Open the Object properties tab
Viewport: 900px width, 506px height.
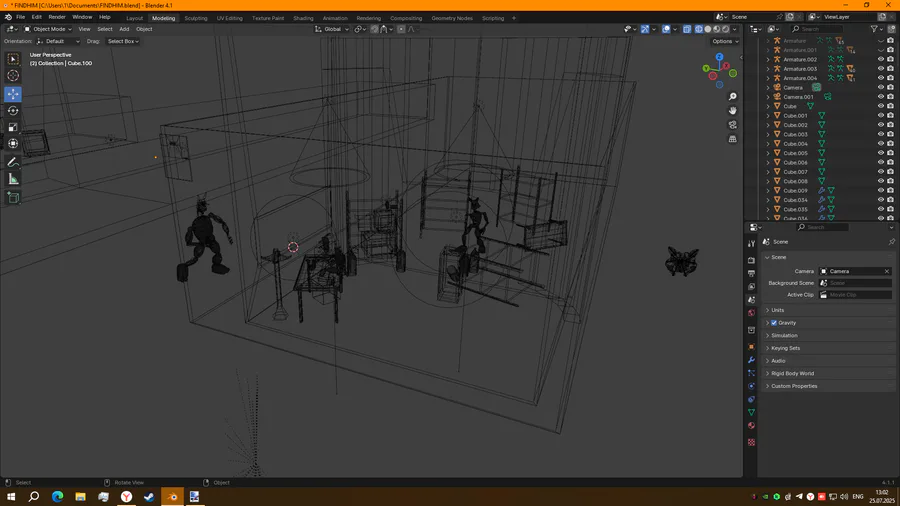pos(751,347)
